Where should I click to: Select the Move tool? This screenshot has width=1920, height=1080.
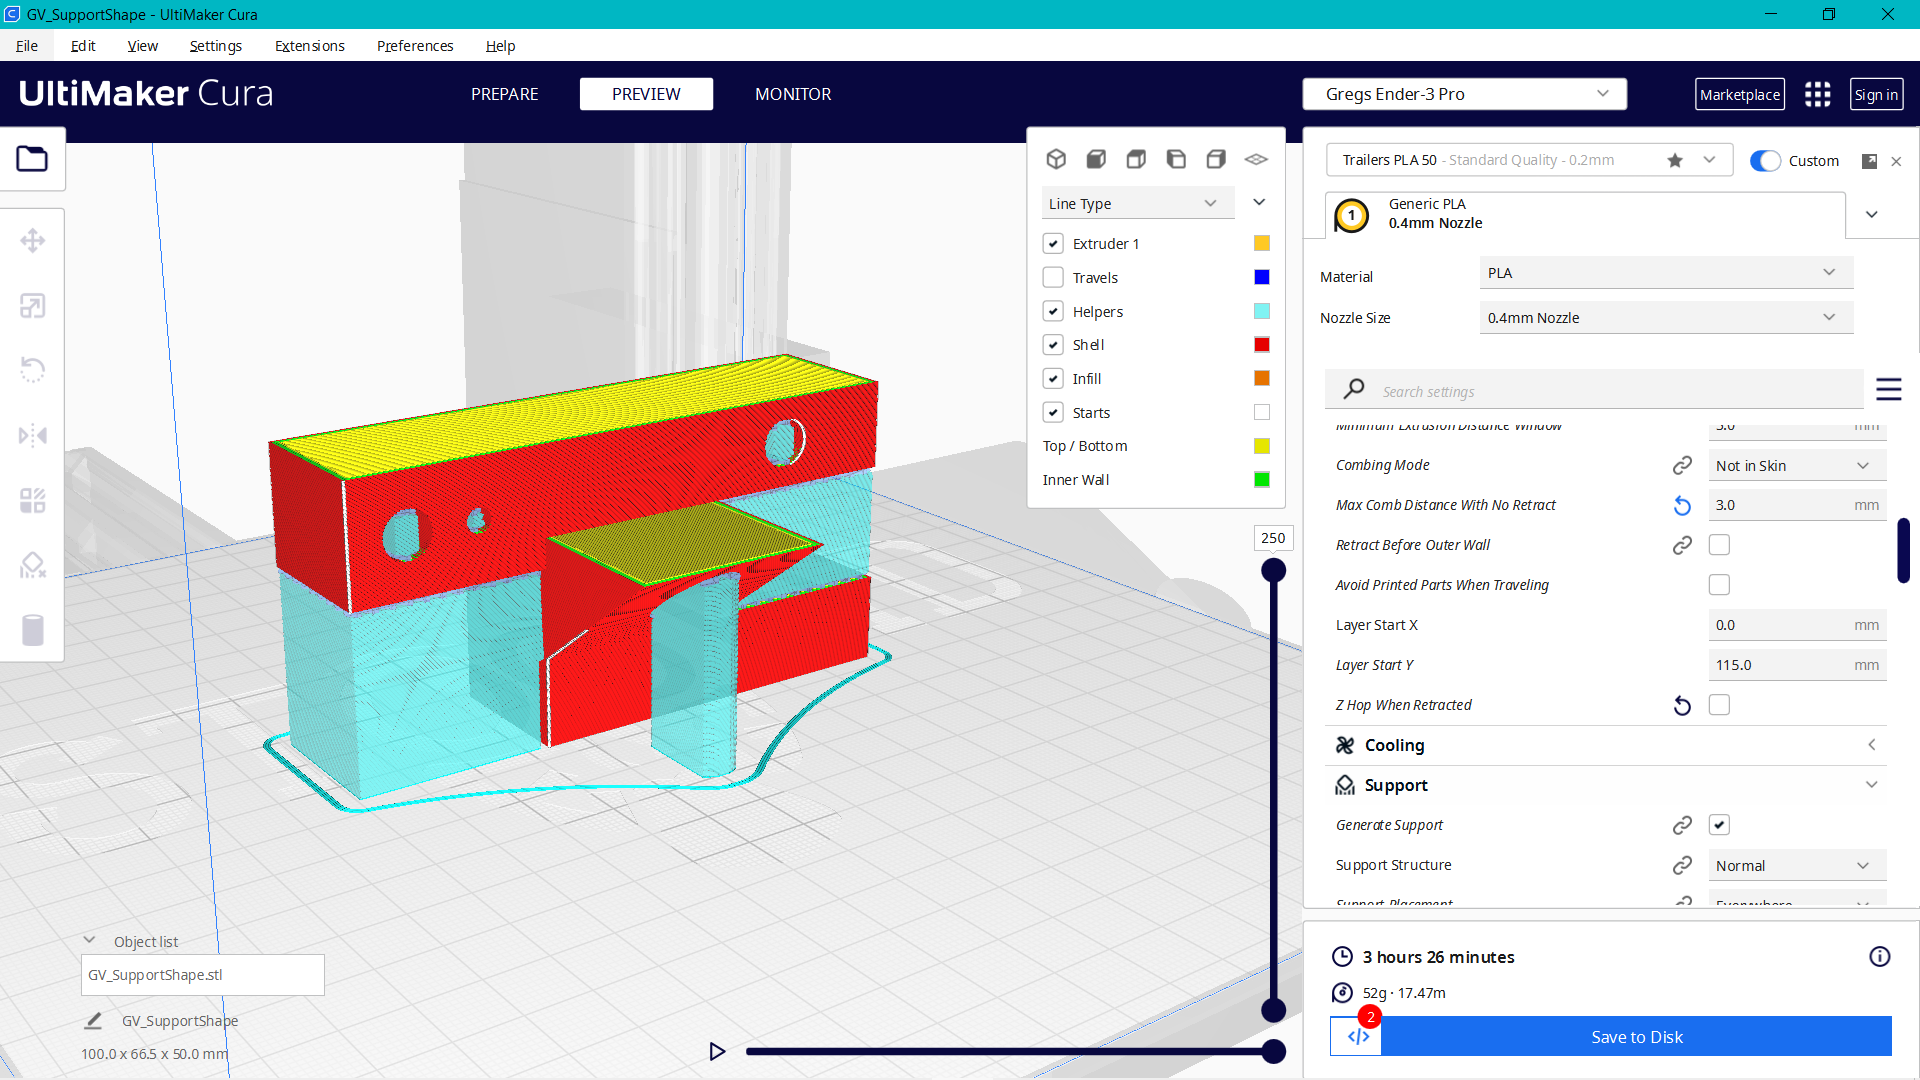(32, 241)
